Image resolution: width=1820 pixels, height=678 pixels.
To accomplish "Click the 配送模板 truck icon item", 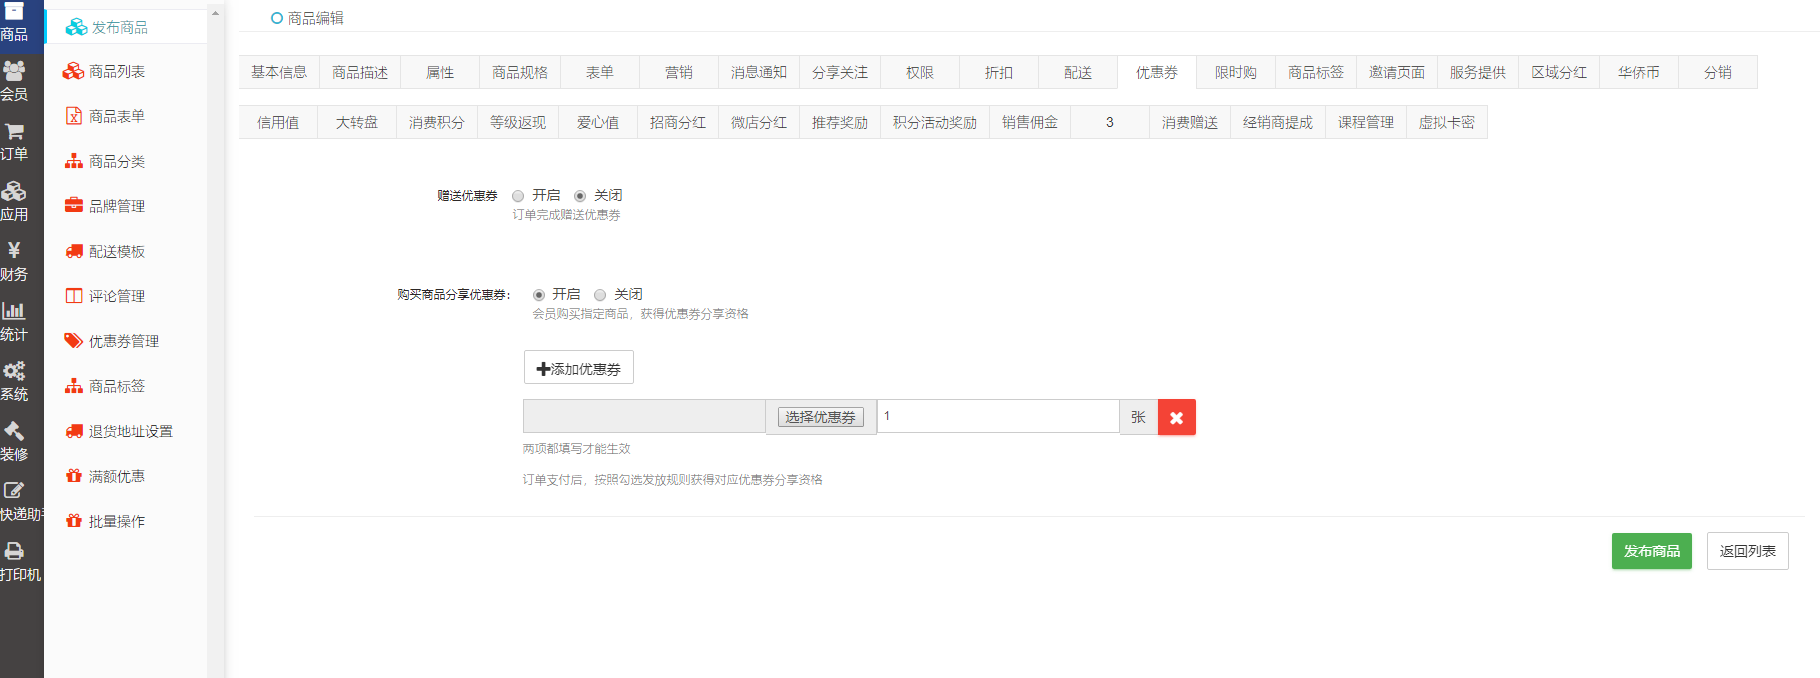I will click(x=74, y=251).
